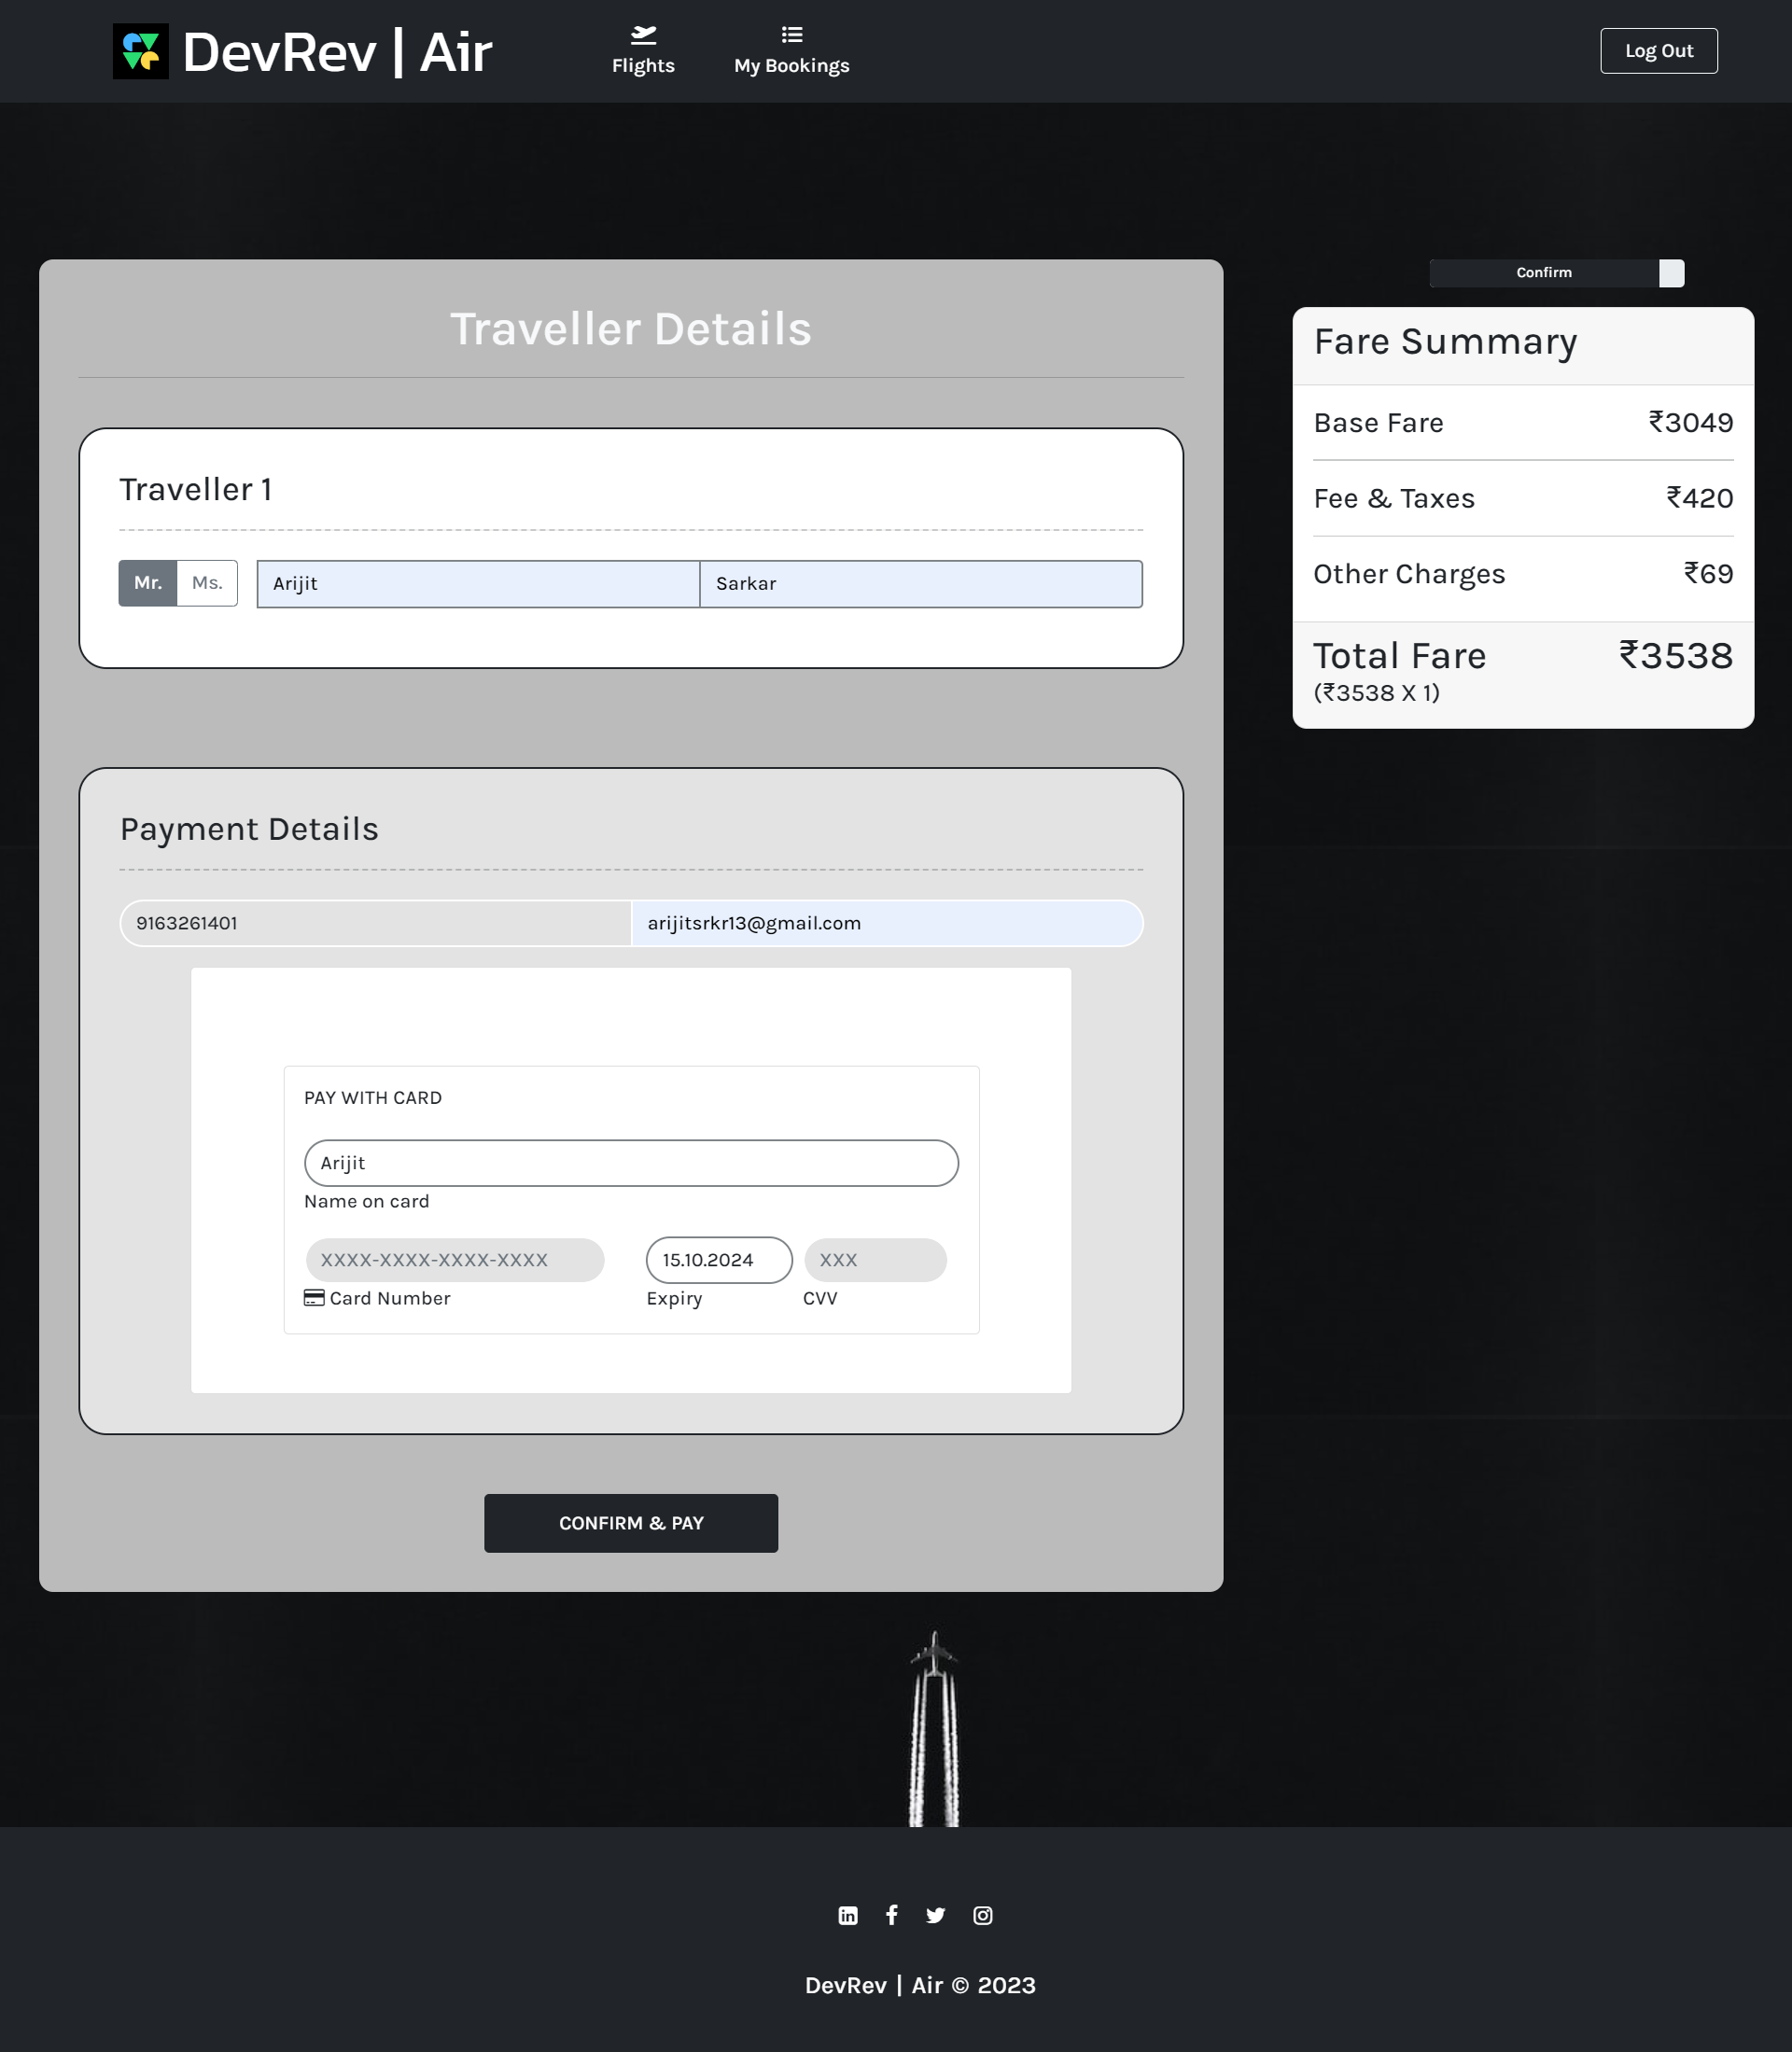Edit the first name field showing Arijit

(476, 583)
